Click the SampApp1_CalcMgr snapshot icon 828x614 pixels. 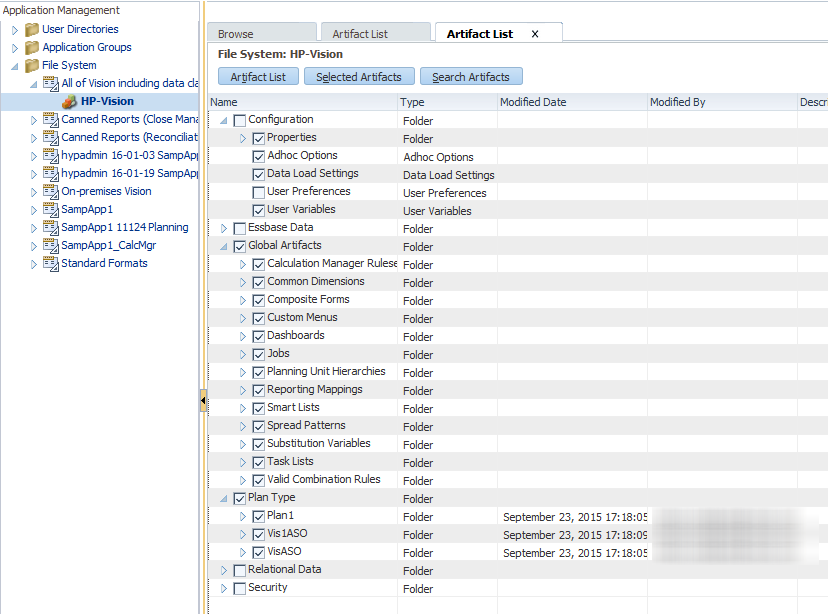pos(51,245)
